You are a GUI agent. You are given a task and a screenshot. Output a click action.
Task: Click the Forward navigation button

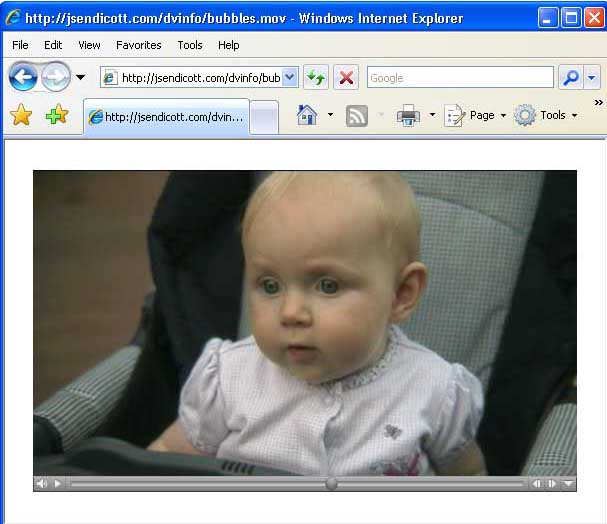tap(55, 77)
